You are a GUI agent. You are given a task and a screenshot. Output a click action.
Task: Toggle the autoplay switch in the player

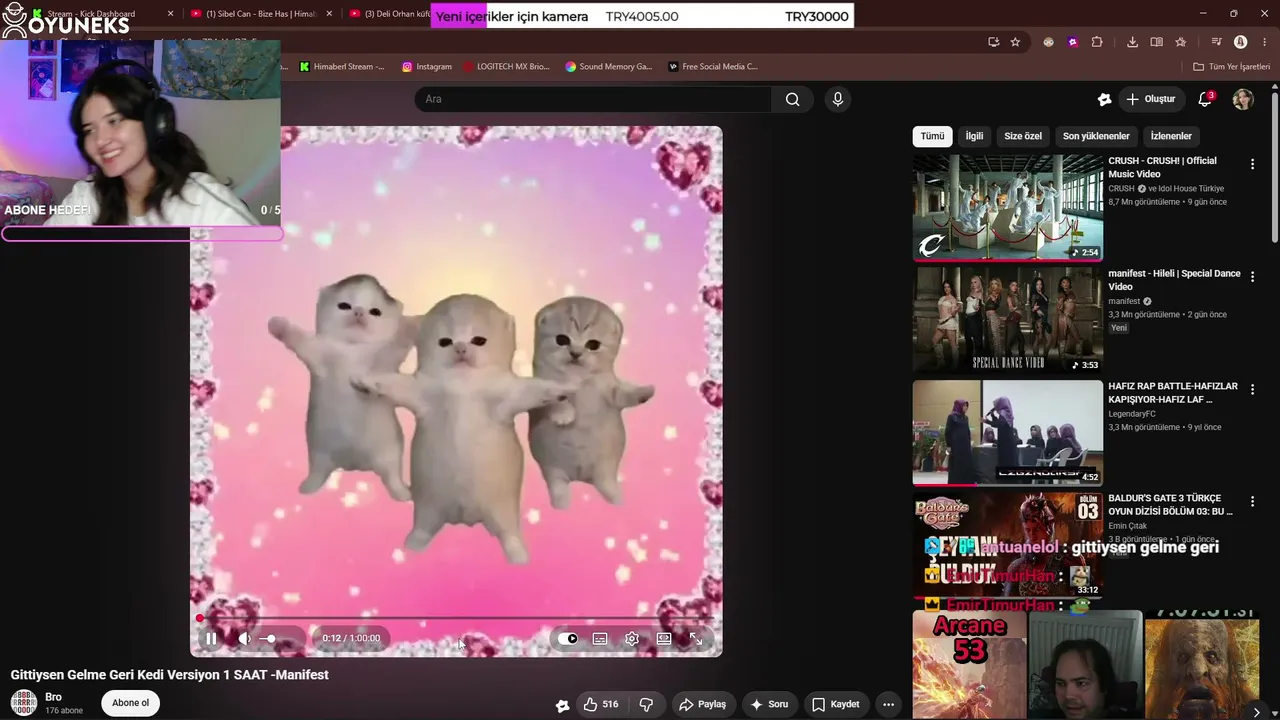pyautogui.click(x=568, y=638)
